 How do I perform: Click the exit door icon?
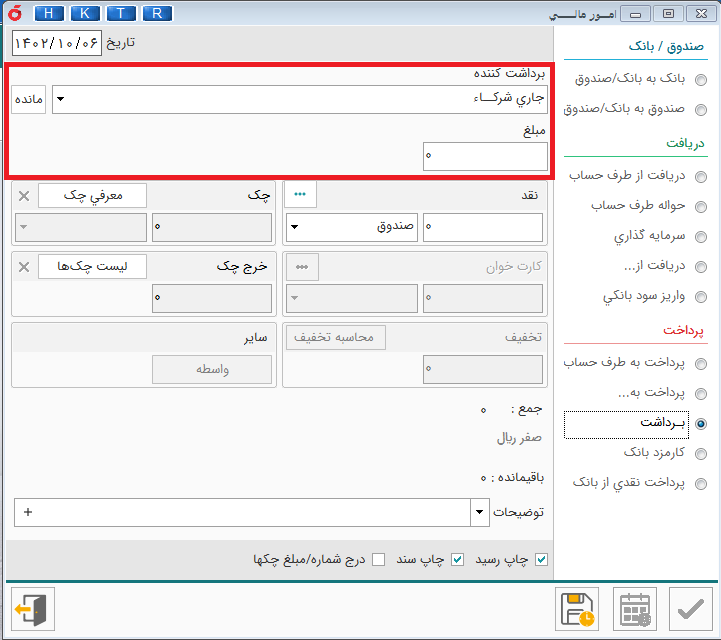click(x=33, y=609)
